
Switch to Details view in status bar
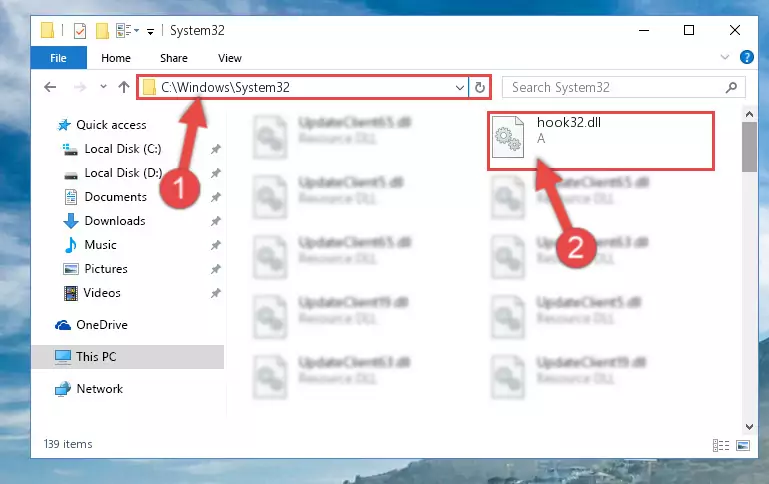tap(720, 445)
